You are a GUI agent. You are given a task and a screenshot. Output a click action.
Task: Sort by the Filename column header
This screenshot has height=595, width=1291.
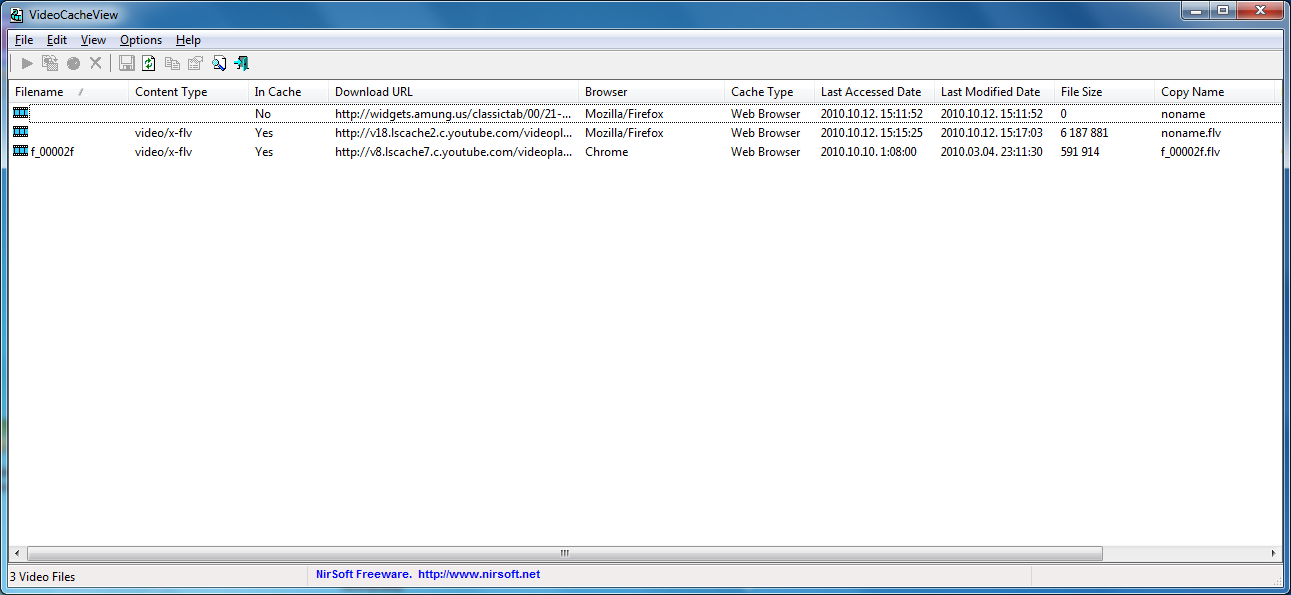click(69, 92)
